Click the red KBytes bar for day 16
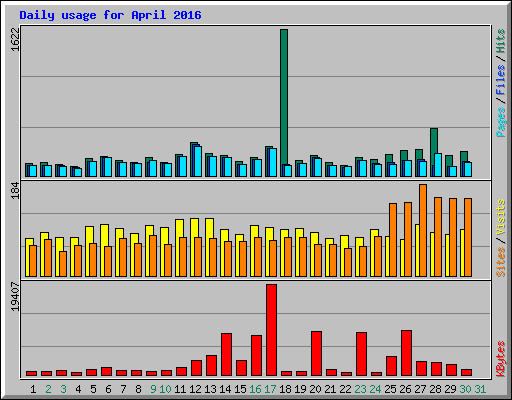512x400 pixels. (x=256, y=356)
